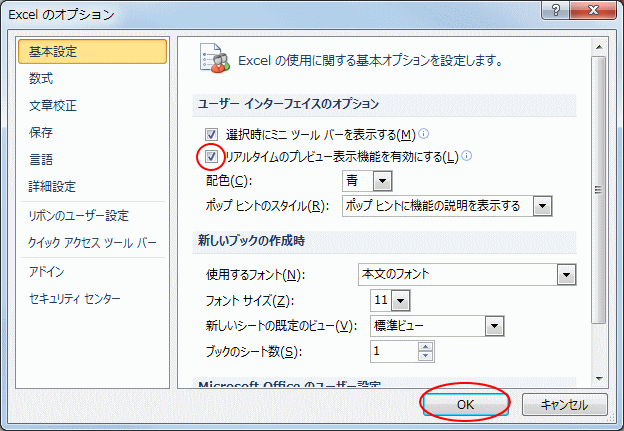Click the vertical scrollbar thumb
Image resolution: width=624 pixels, height=431 pixels.
(x=599, y=190)
